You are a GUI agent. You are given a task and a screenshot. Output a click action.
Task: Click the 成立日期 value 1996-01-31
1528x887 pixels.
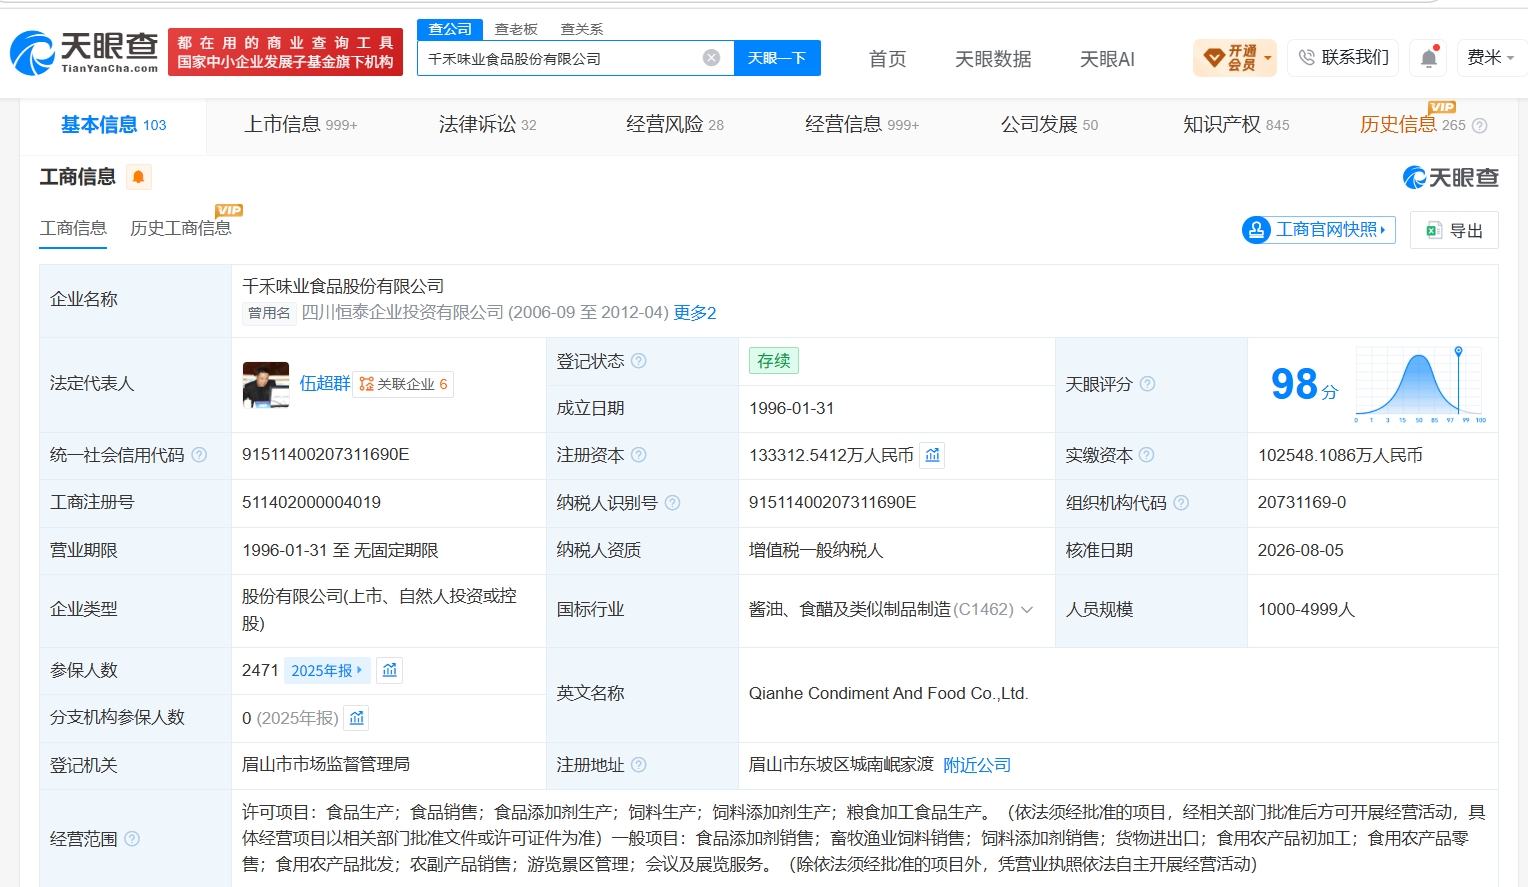click(791, 408)
